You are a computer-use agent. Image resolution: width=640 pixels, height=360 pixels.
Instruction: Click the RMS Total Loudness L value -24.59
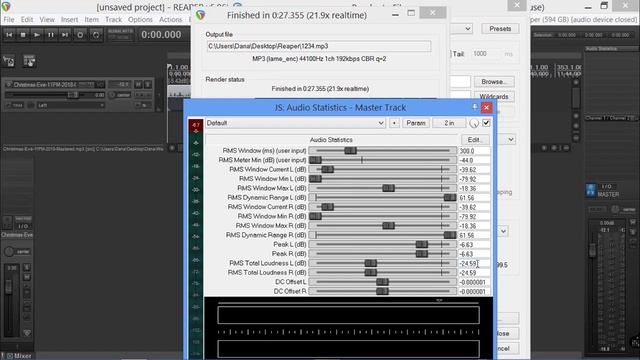(x=474, y=264)
